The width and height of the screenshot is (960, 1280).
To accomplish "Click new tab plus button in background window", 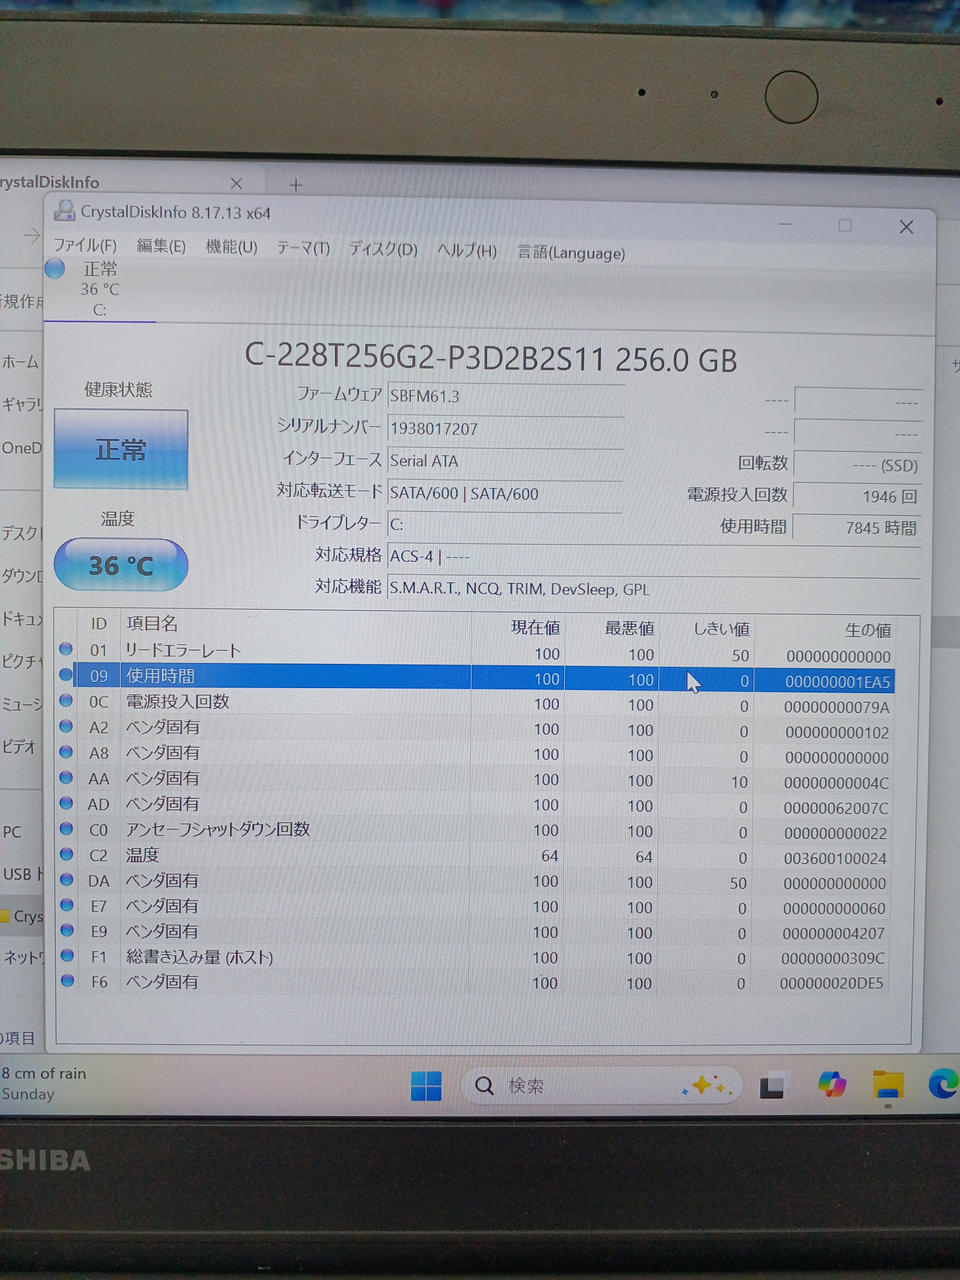I will [x=295, y=185].
